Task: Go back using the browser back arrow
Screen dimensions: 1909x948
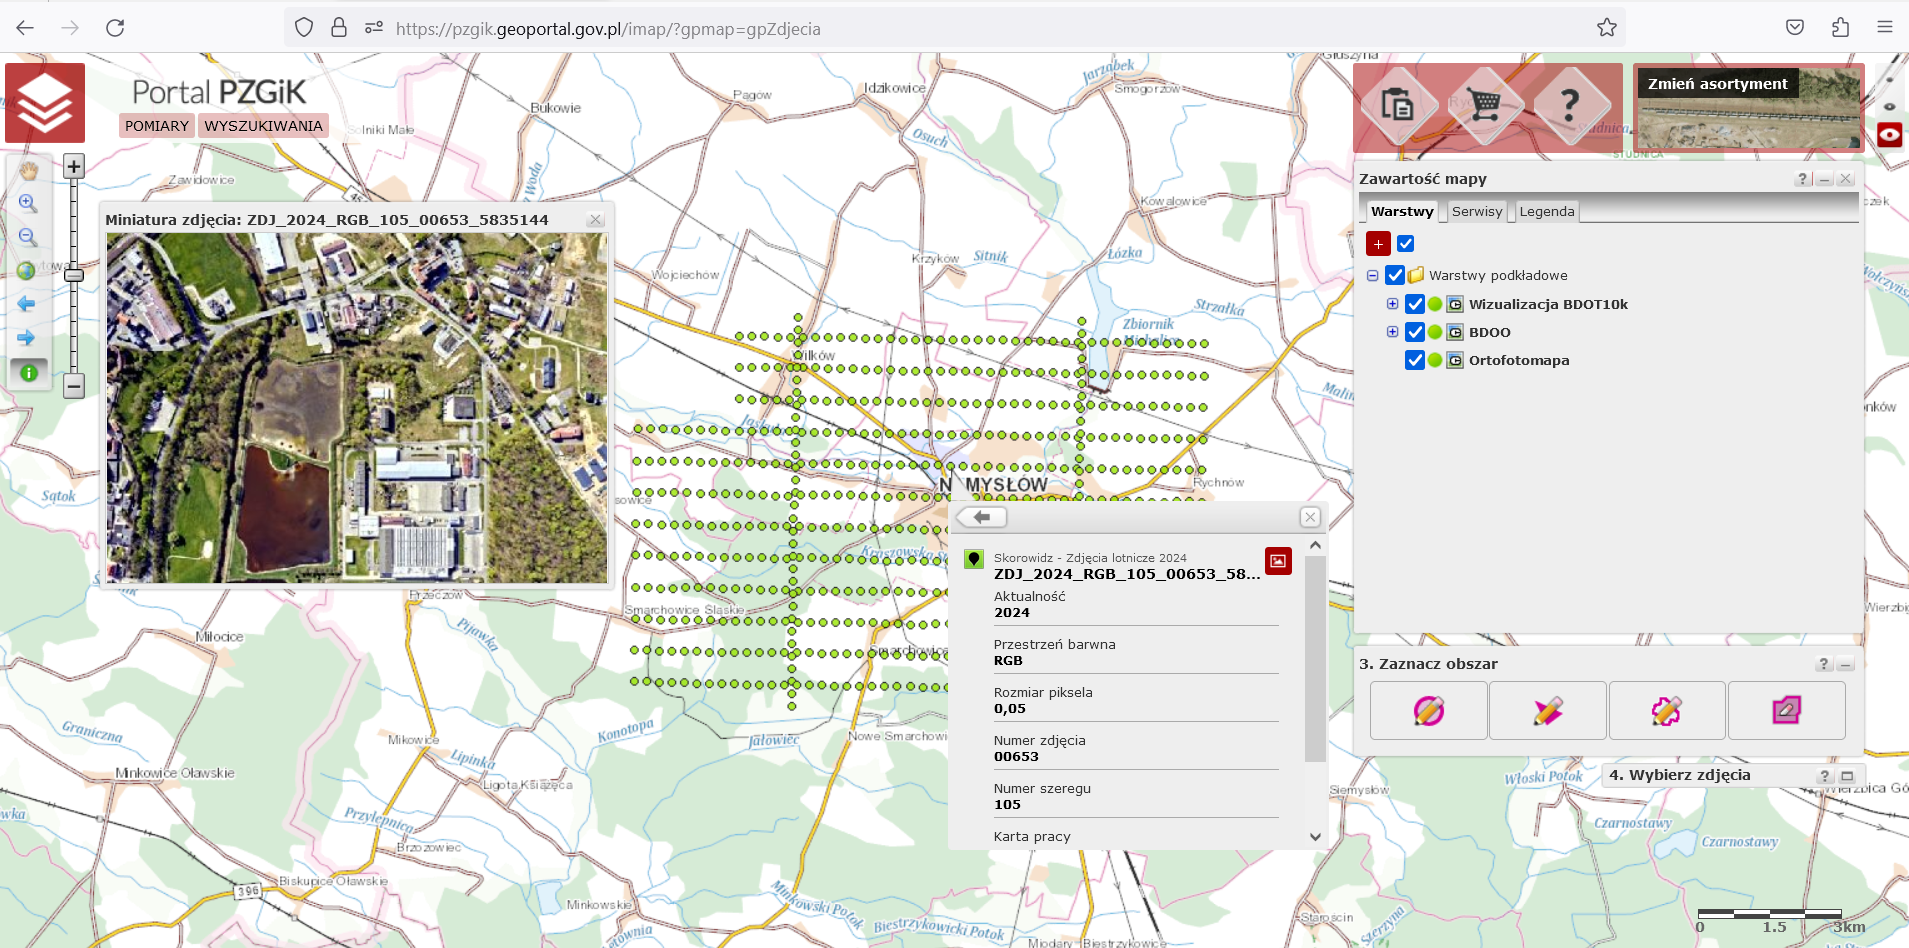Action: [25, 28]
